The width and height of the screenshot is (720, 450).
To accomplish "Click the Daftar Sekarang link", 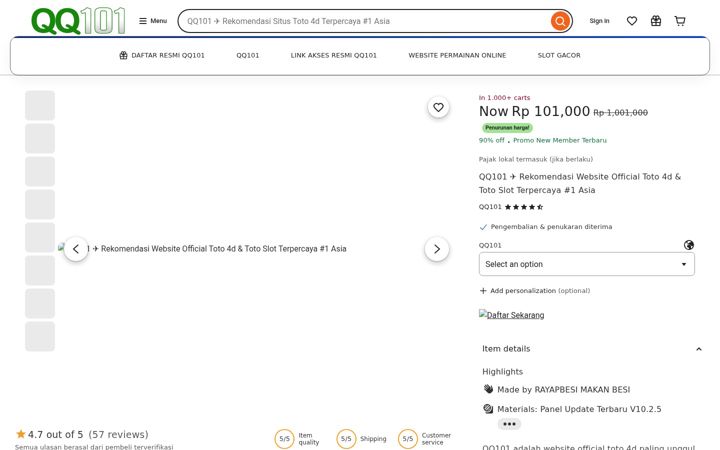I will (x=512, y=315).
